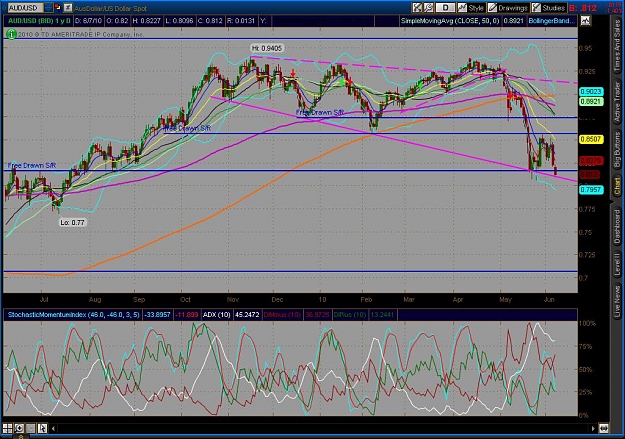Click the Free Drawn S/R label near December
Image resolution: width=625 pixels, height=439 pixels.
[320, 113]
